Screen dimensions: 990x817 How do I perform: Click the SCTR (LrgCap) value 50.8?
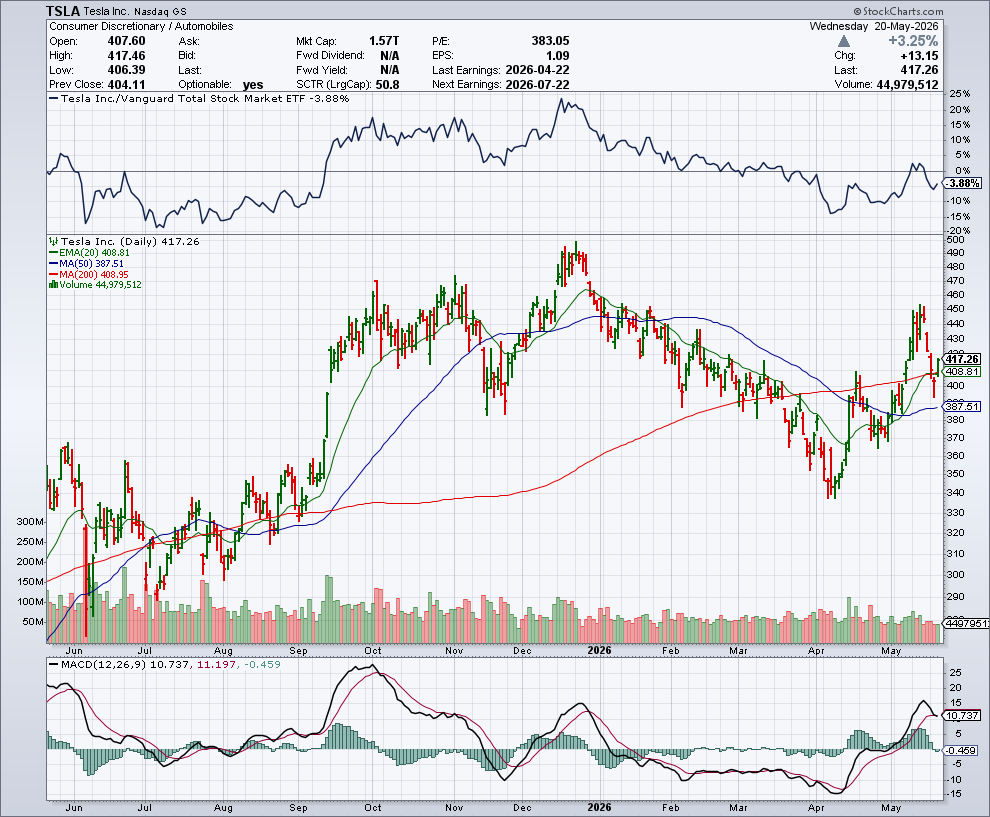387,85
